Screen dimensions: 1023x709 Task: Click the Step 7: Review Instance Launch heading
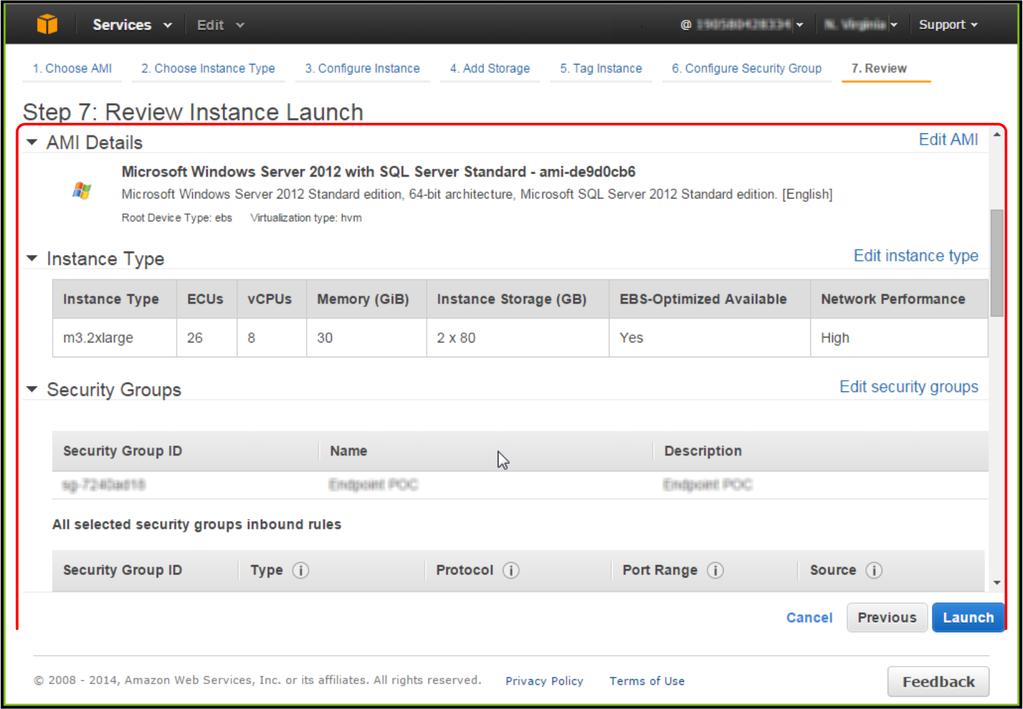pyautogui.click(x=193, y=112)
